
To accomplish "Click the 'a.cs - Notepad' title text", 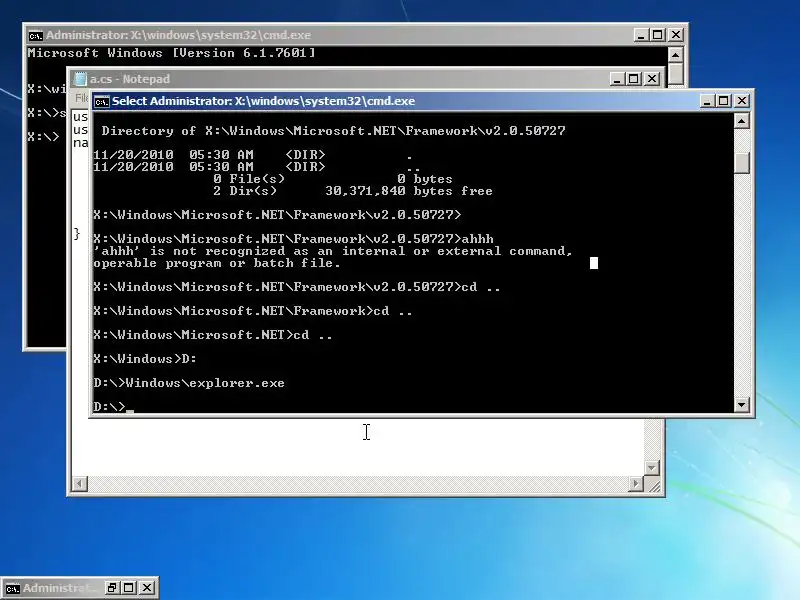I will tap(130, 79).
